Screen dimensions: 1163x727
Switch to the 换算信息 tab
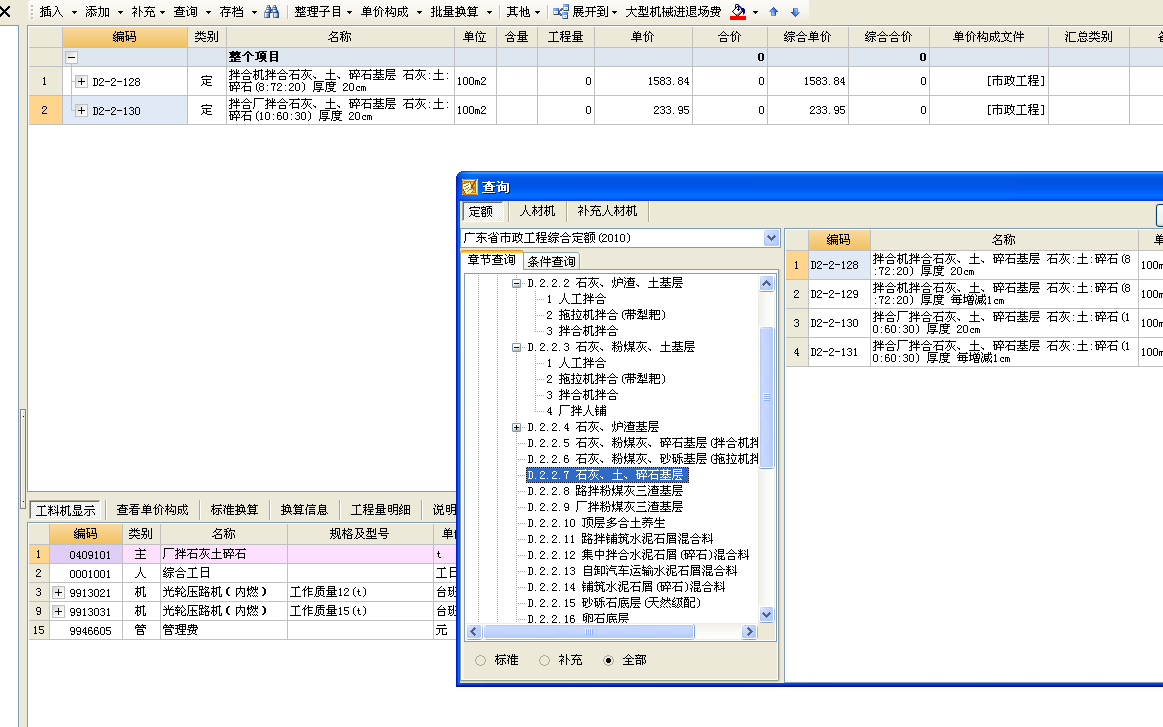click(x=304, y=510)
